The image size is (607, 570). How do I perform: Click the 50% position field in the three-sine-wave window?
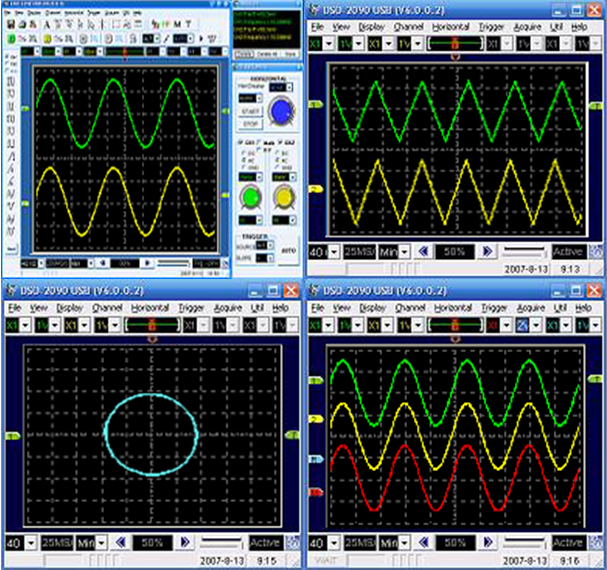(455, 543)
